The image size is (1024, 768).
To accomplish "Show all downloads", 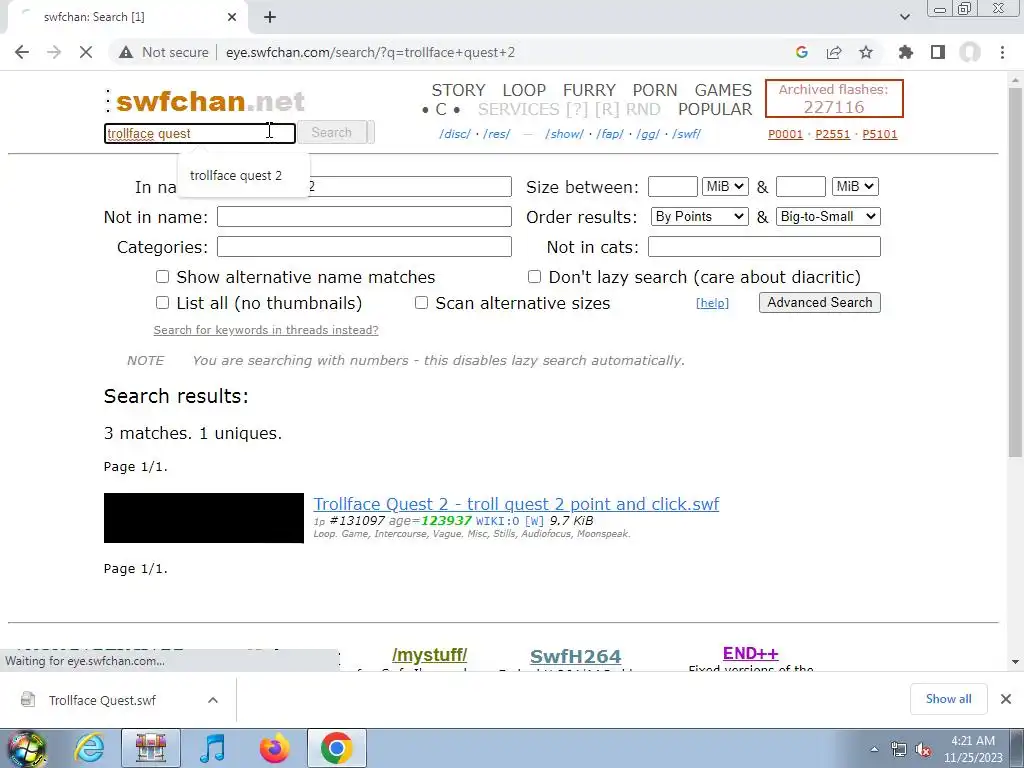I will 948,699.
